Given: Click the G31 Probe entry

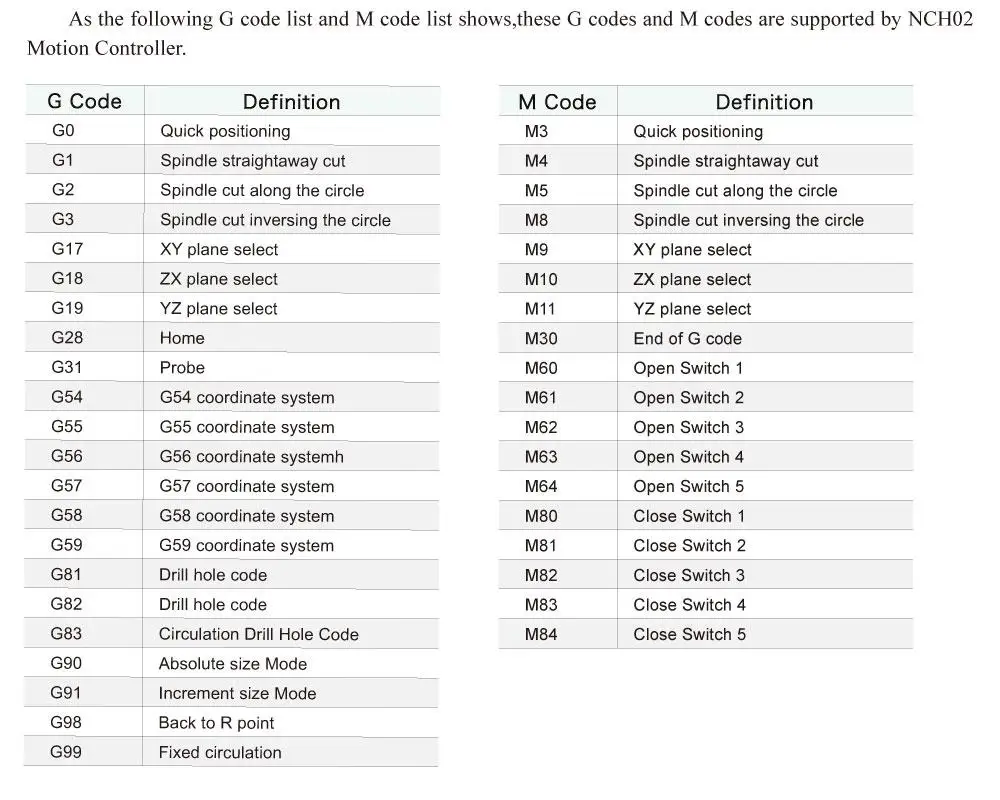Looking at the screenshot, I should (x=232, y=367).
